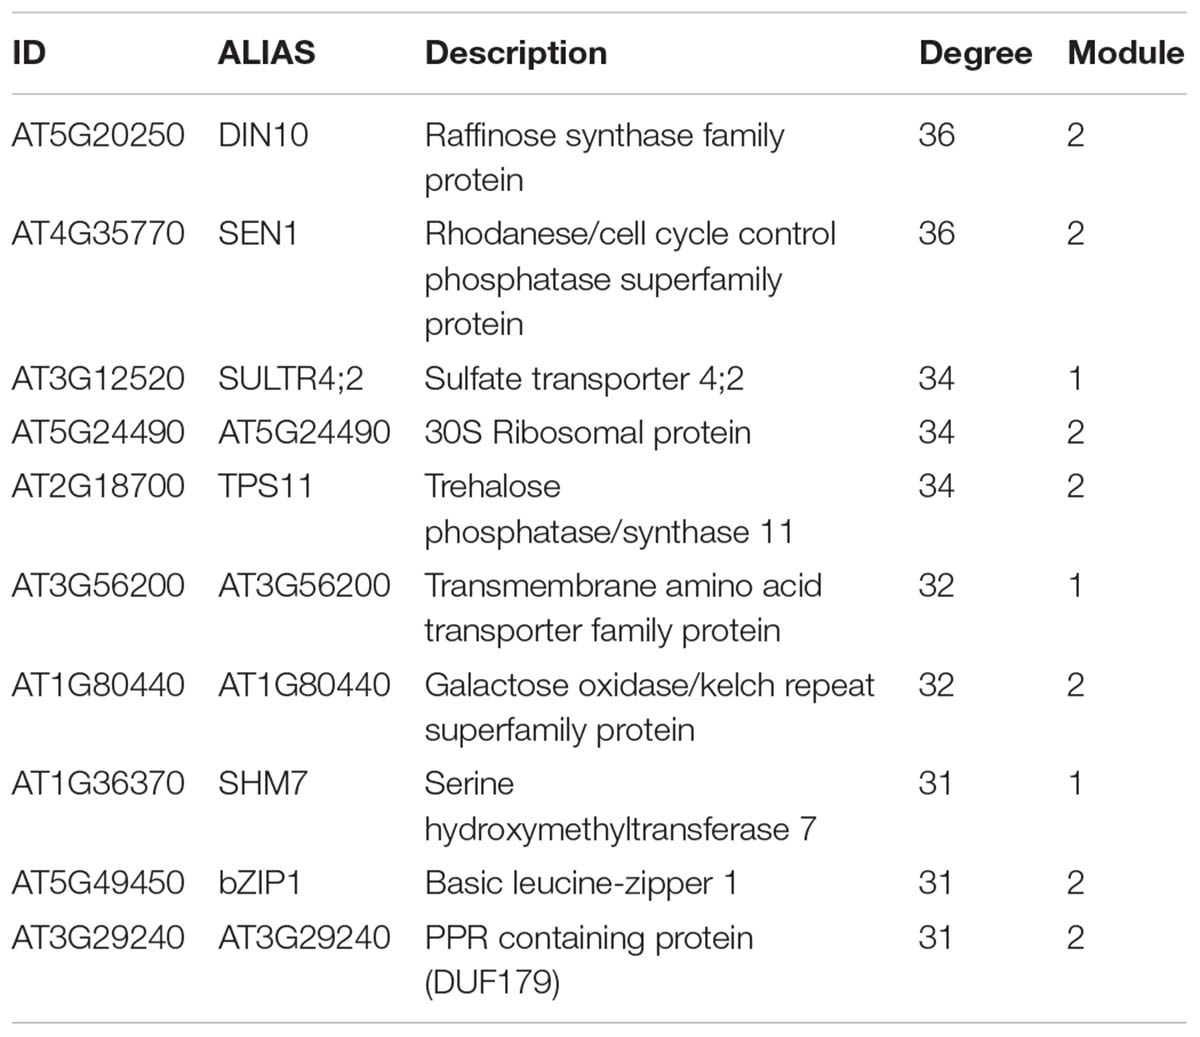Select gene ID AT1G36370
Image resolution: width=1200 pixels, height=1037 pixels.
98,783
